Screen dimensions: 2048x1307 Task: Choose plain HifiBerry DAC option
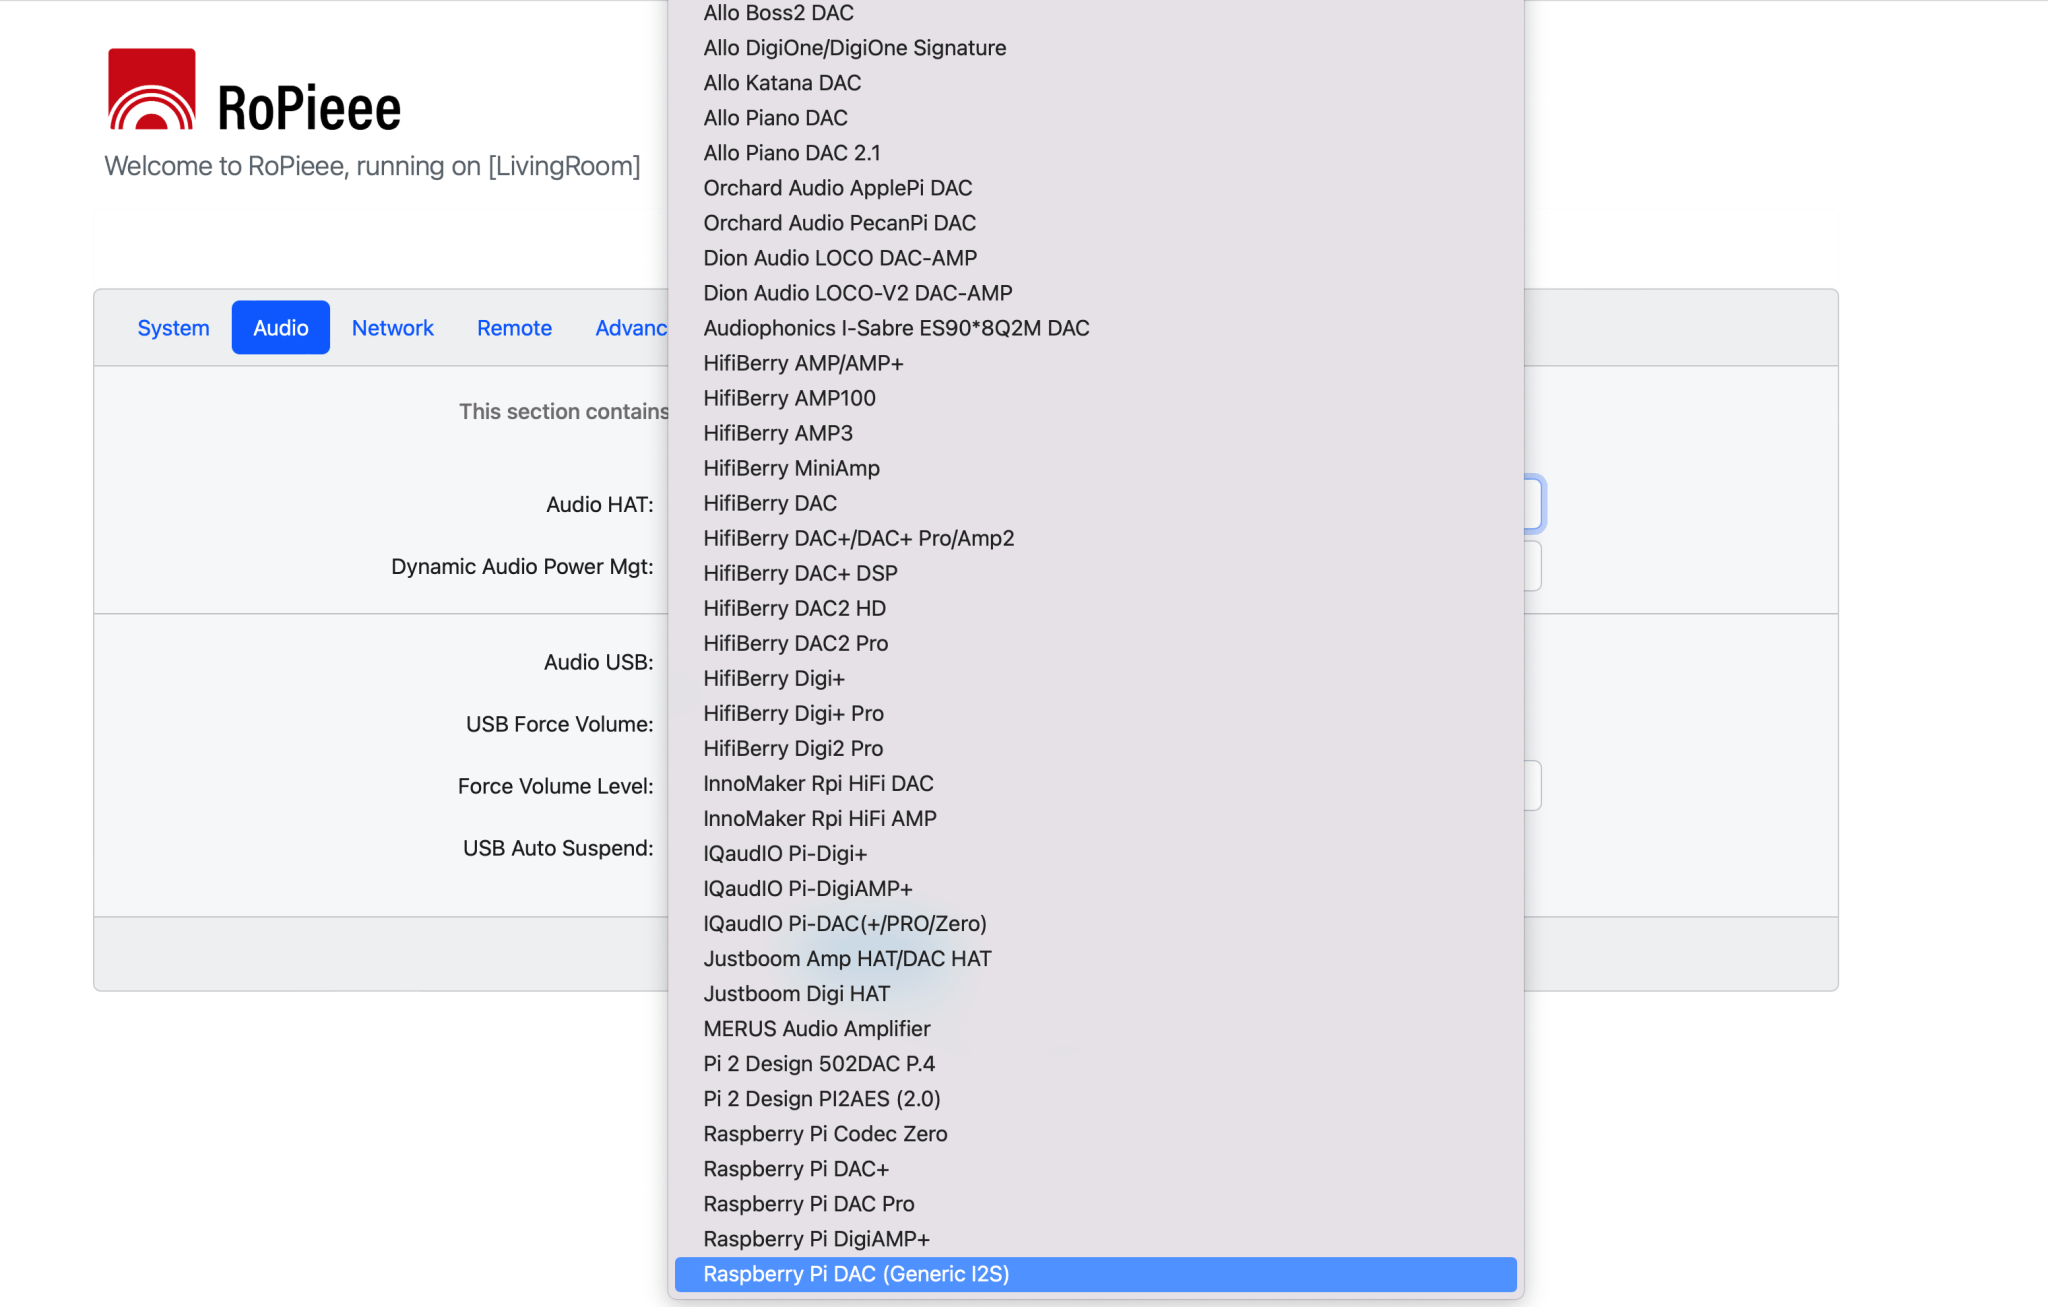[x=1096, y=503]
